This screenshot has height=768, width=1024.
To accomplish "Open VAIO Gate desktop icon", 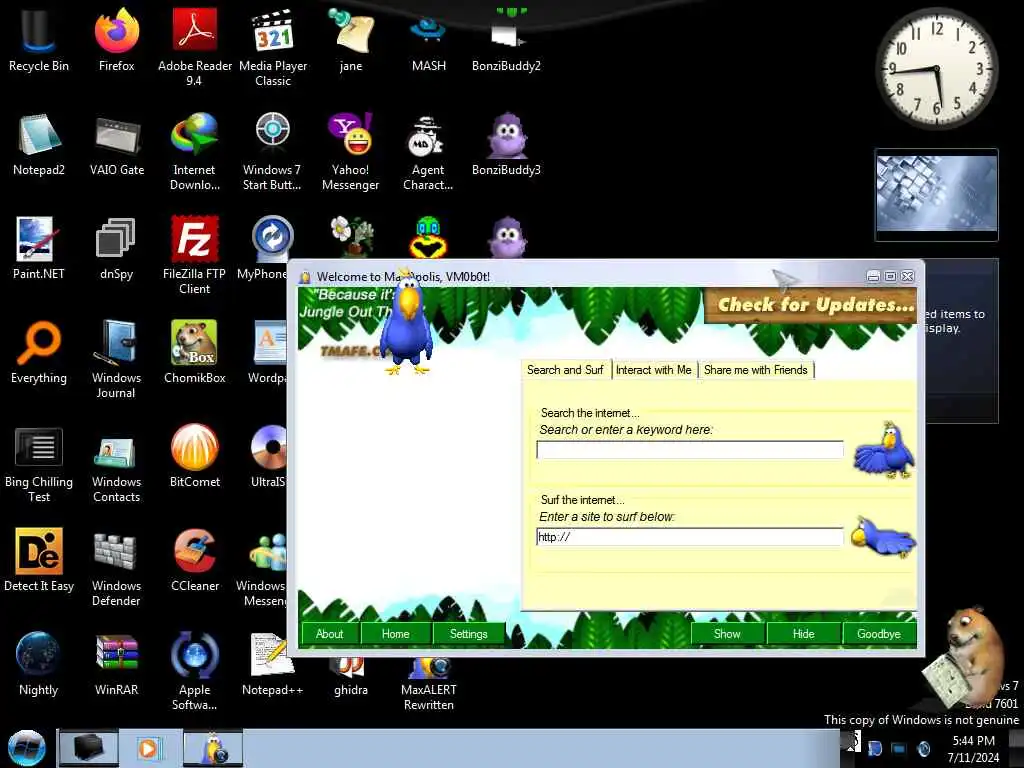I will (116, 144).
